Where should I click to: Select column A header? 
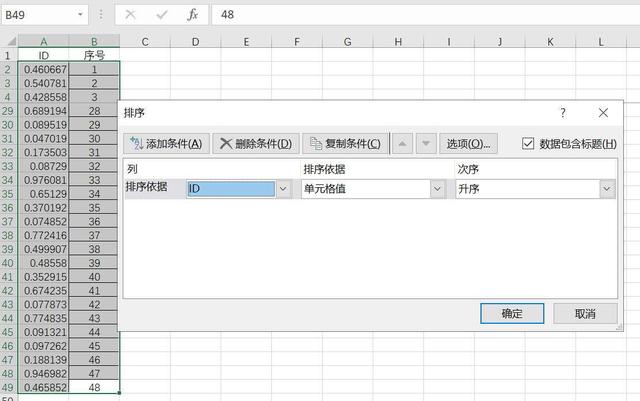[x=44, y=42]
